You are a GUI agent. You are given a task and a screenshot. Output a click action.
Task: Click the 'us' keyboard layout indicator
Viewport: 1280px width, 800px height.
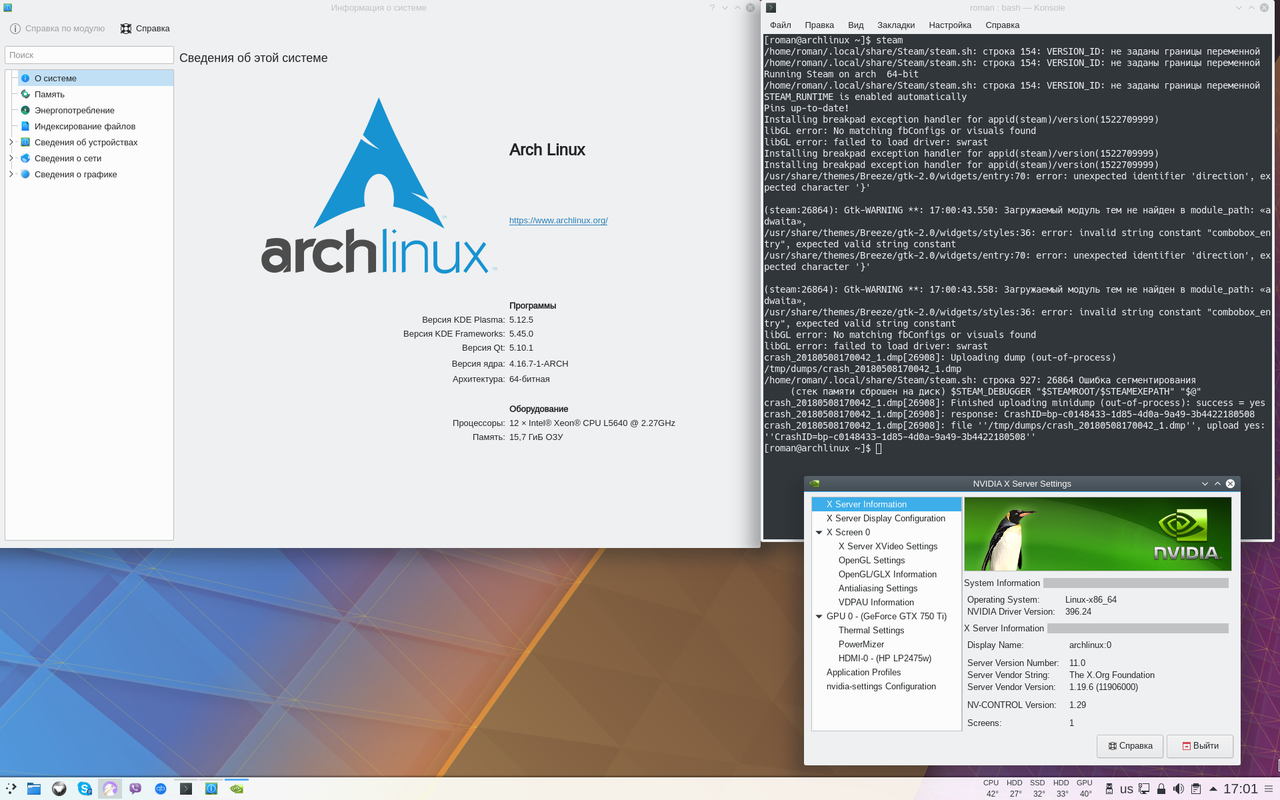(1126, 789)
